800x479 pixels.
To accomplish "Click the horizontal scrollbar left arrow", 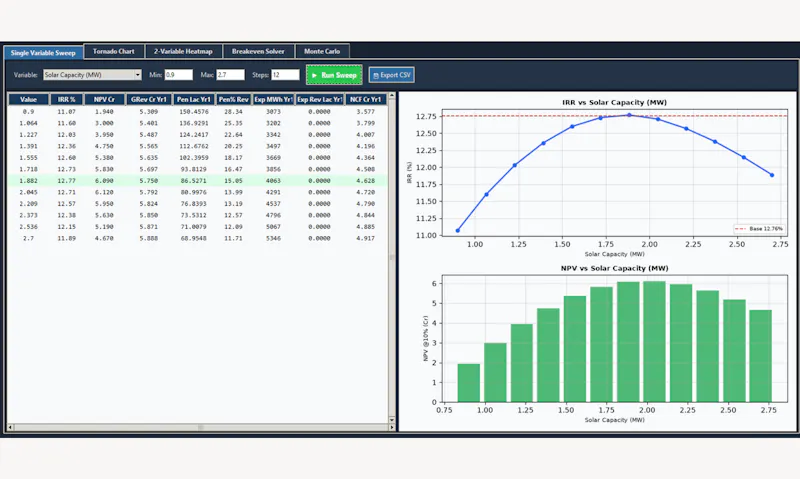I will click(x=10, y=427).
